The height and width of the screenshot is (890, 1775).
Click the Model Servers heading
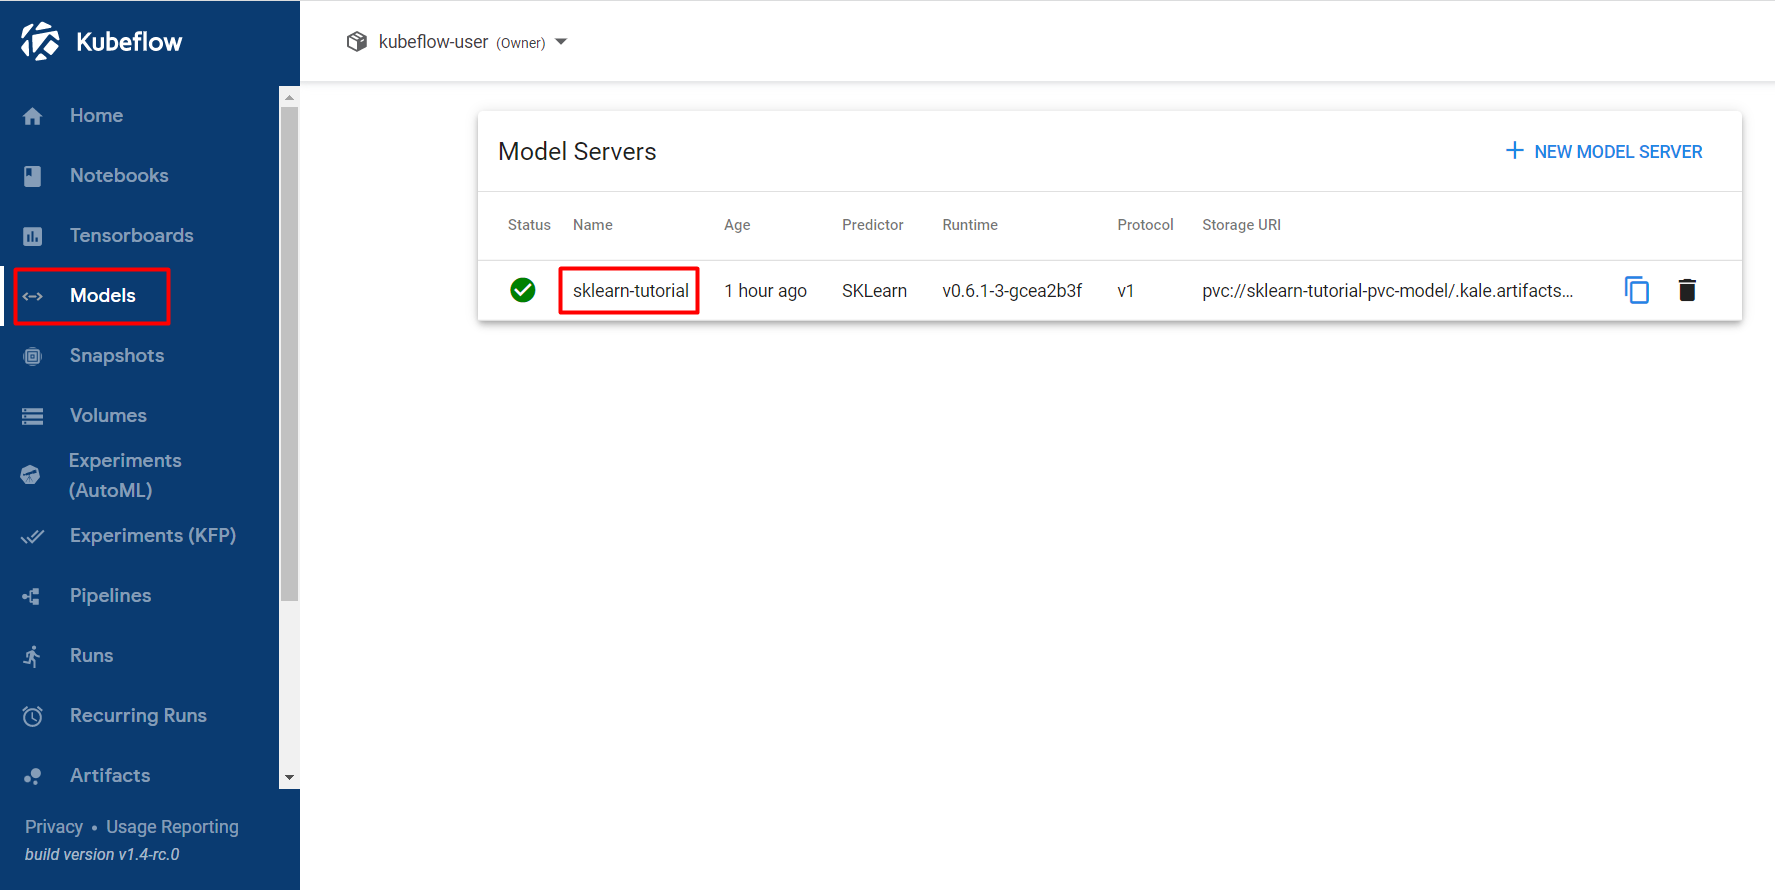pyautogui.click(x=577, y=151)
